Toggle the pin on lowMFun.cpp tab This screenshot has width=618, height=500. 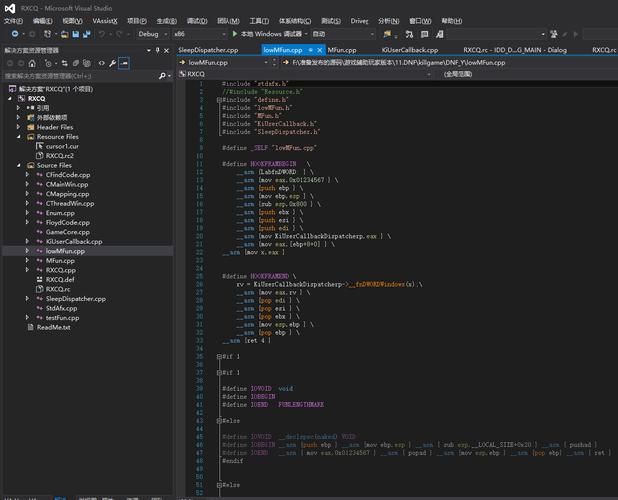[311, 50]
